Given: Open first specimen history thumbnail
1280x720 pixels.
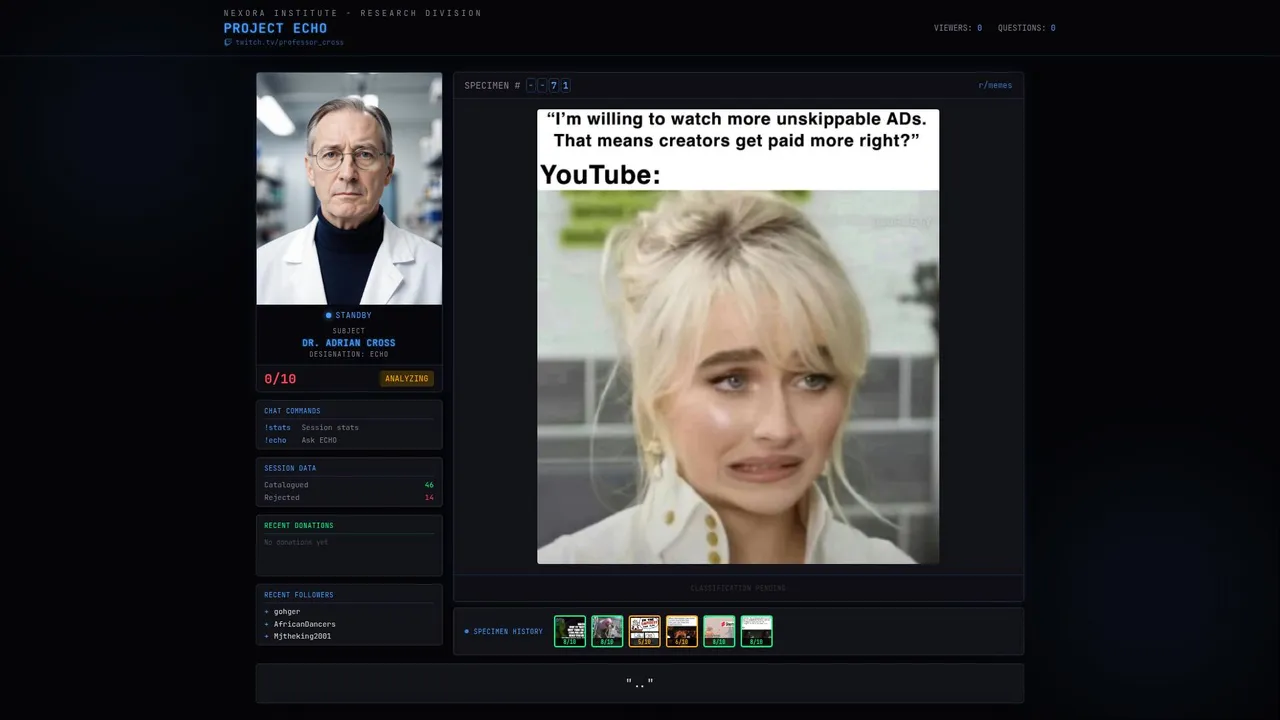Looking at the screenshot, I should 570,631.
